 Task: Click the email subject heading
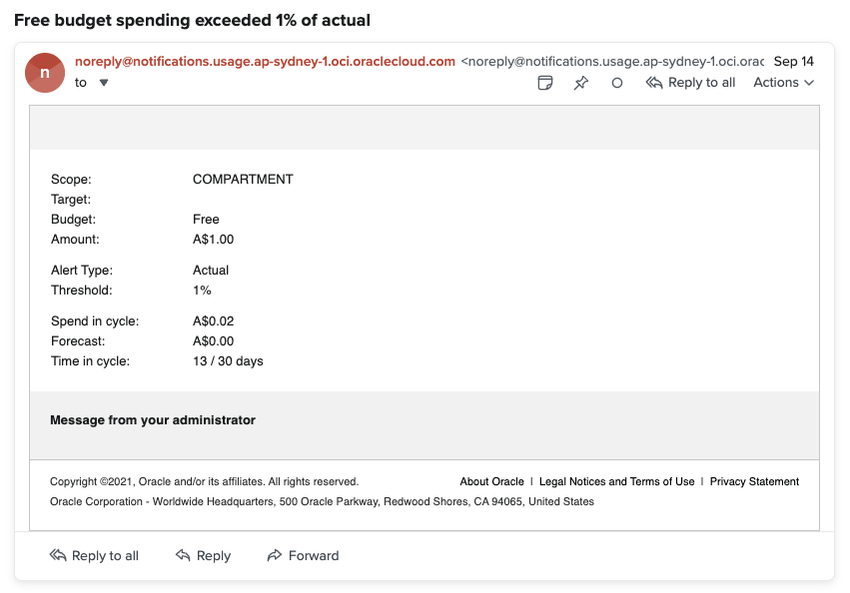(x=192, y=20)
